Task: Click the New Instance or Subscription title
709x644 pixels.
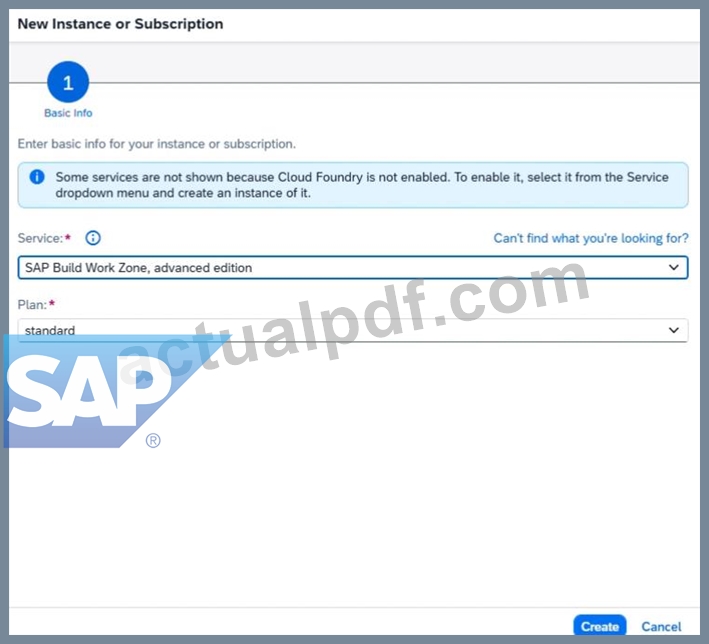Action: click(120, 24)
